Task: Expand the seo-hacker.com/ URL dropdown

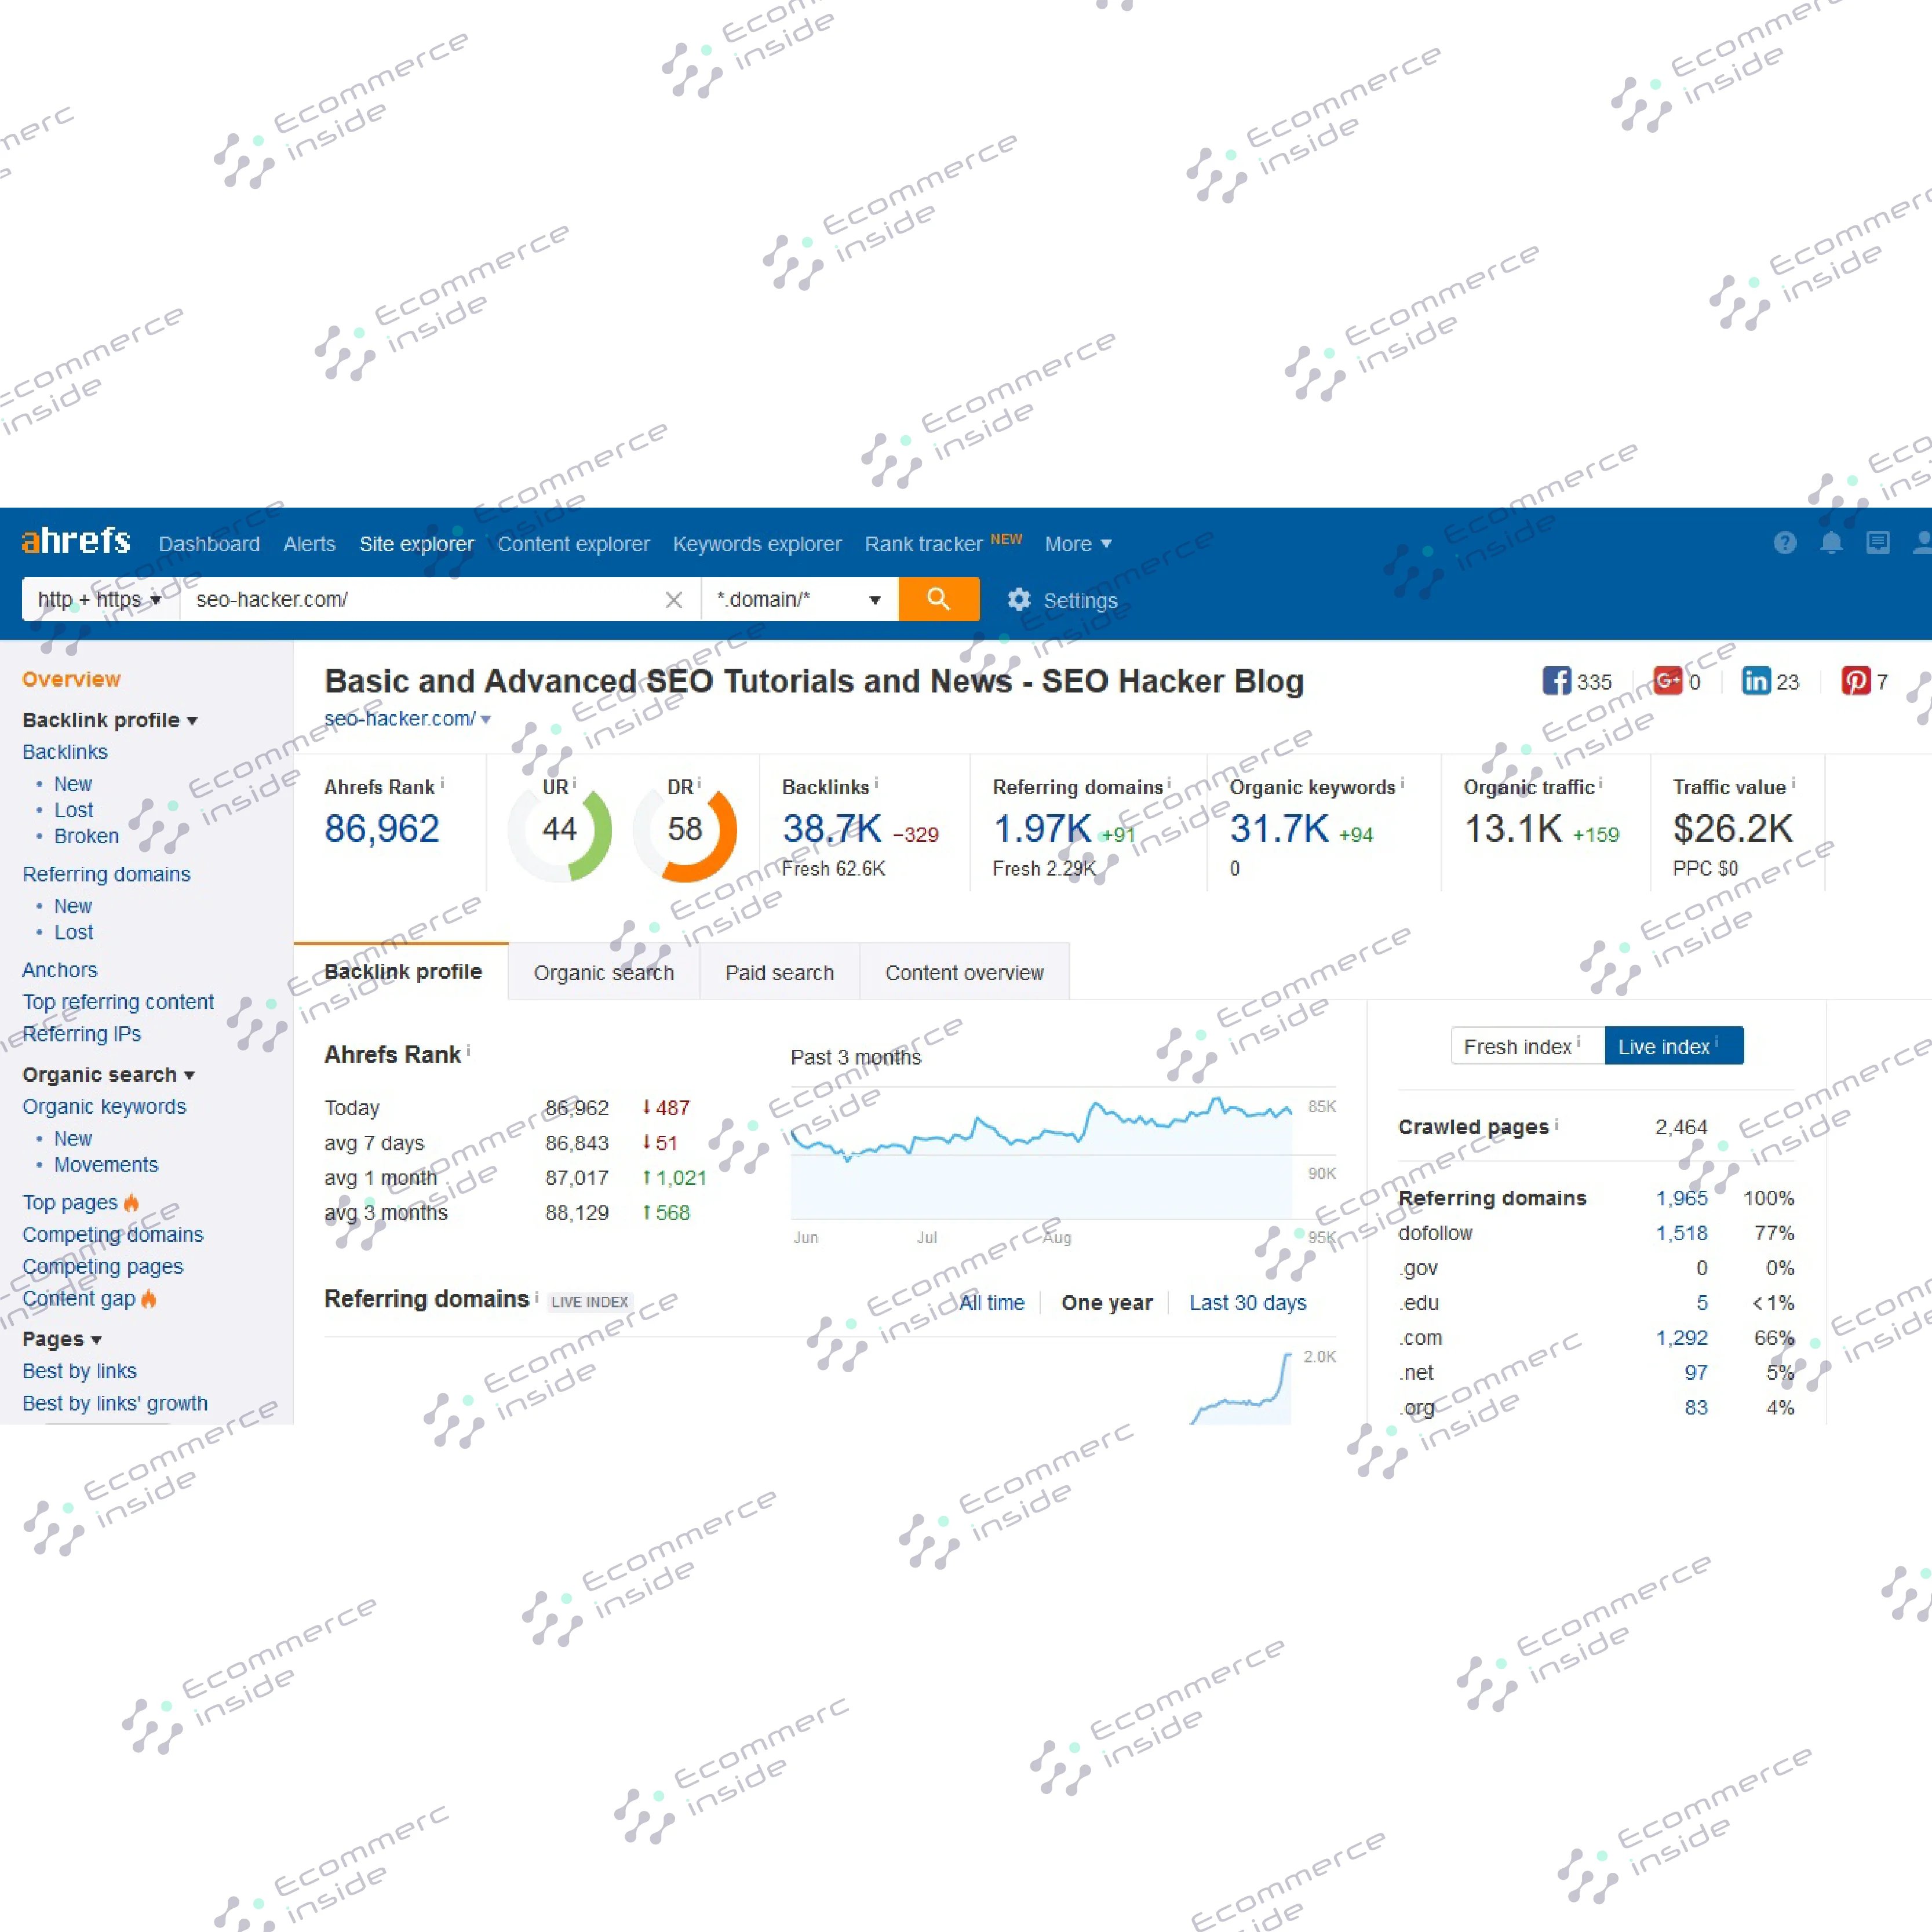Action: click(x=486, y=719)
